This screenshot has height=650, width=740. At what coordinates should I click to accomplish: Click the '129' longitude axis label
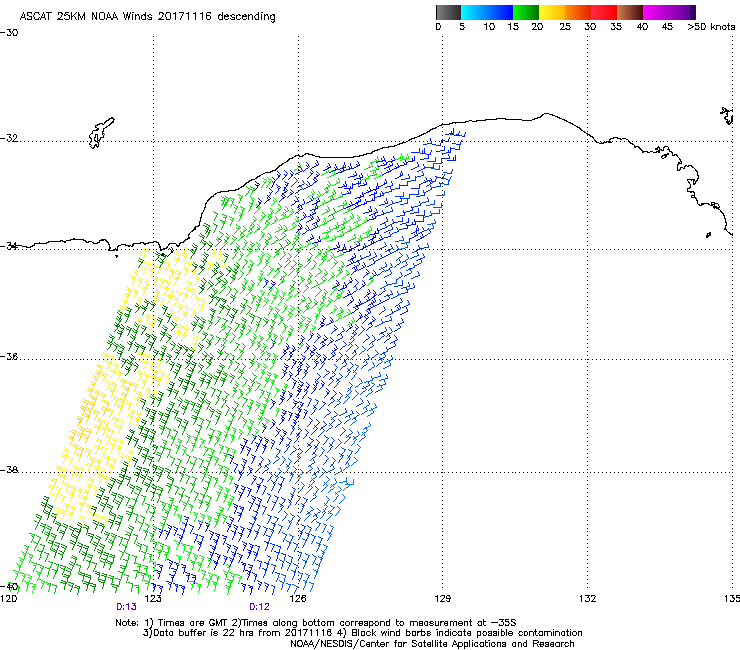coord(442,599)
